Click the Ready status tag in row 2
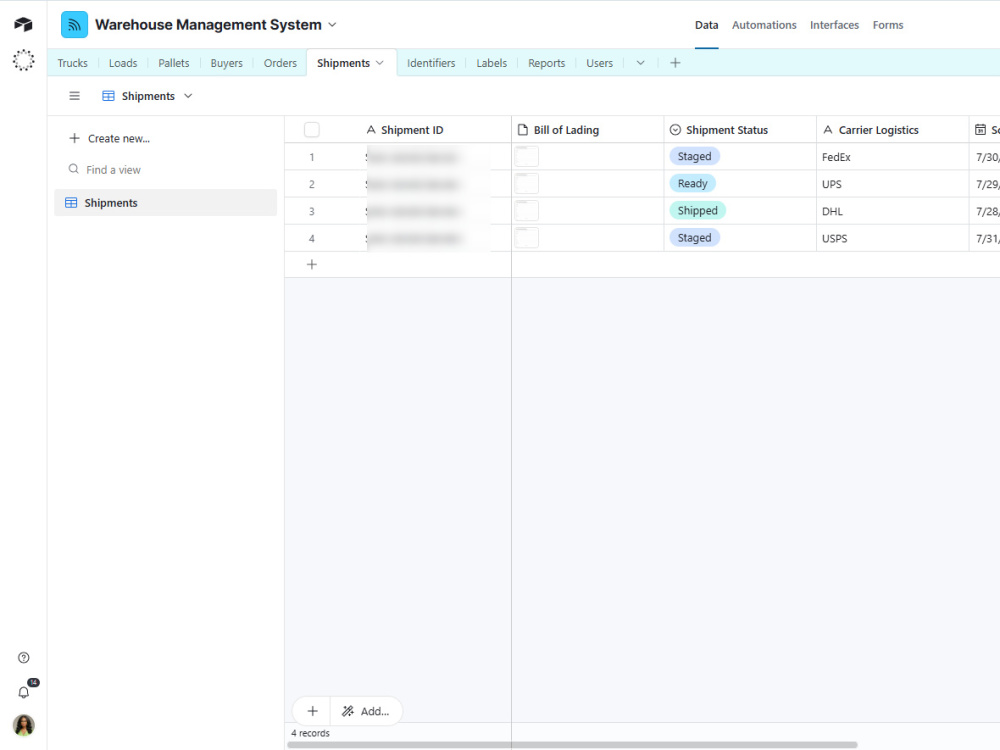This screenshot has width=1000, height=750. (693, 184)
